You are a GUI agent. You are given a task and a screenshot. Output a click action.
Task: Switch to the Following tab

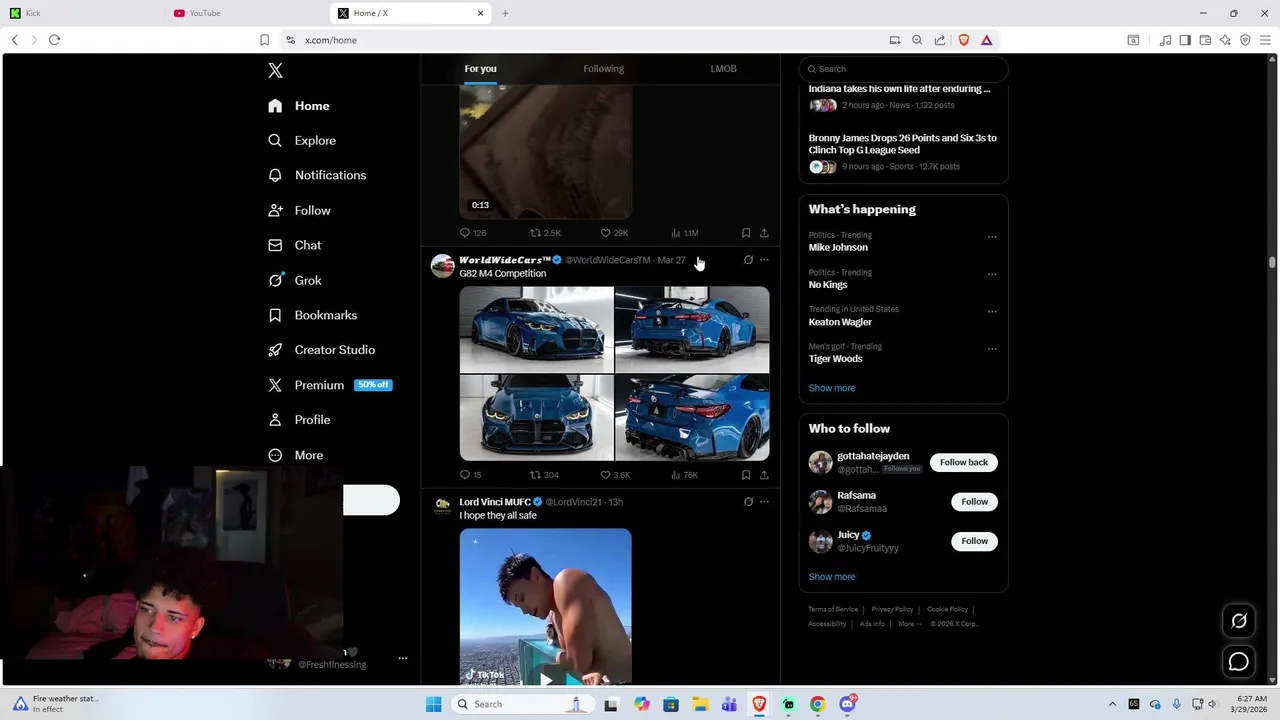pyautogui.click(x=603, y=69)
